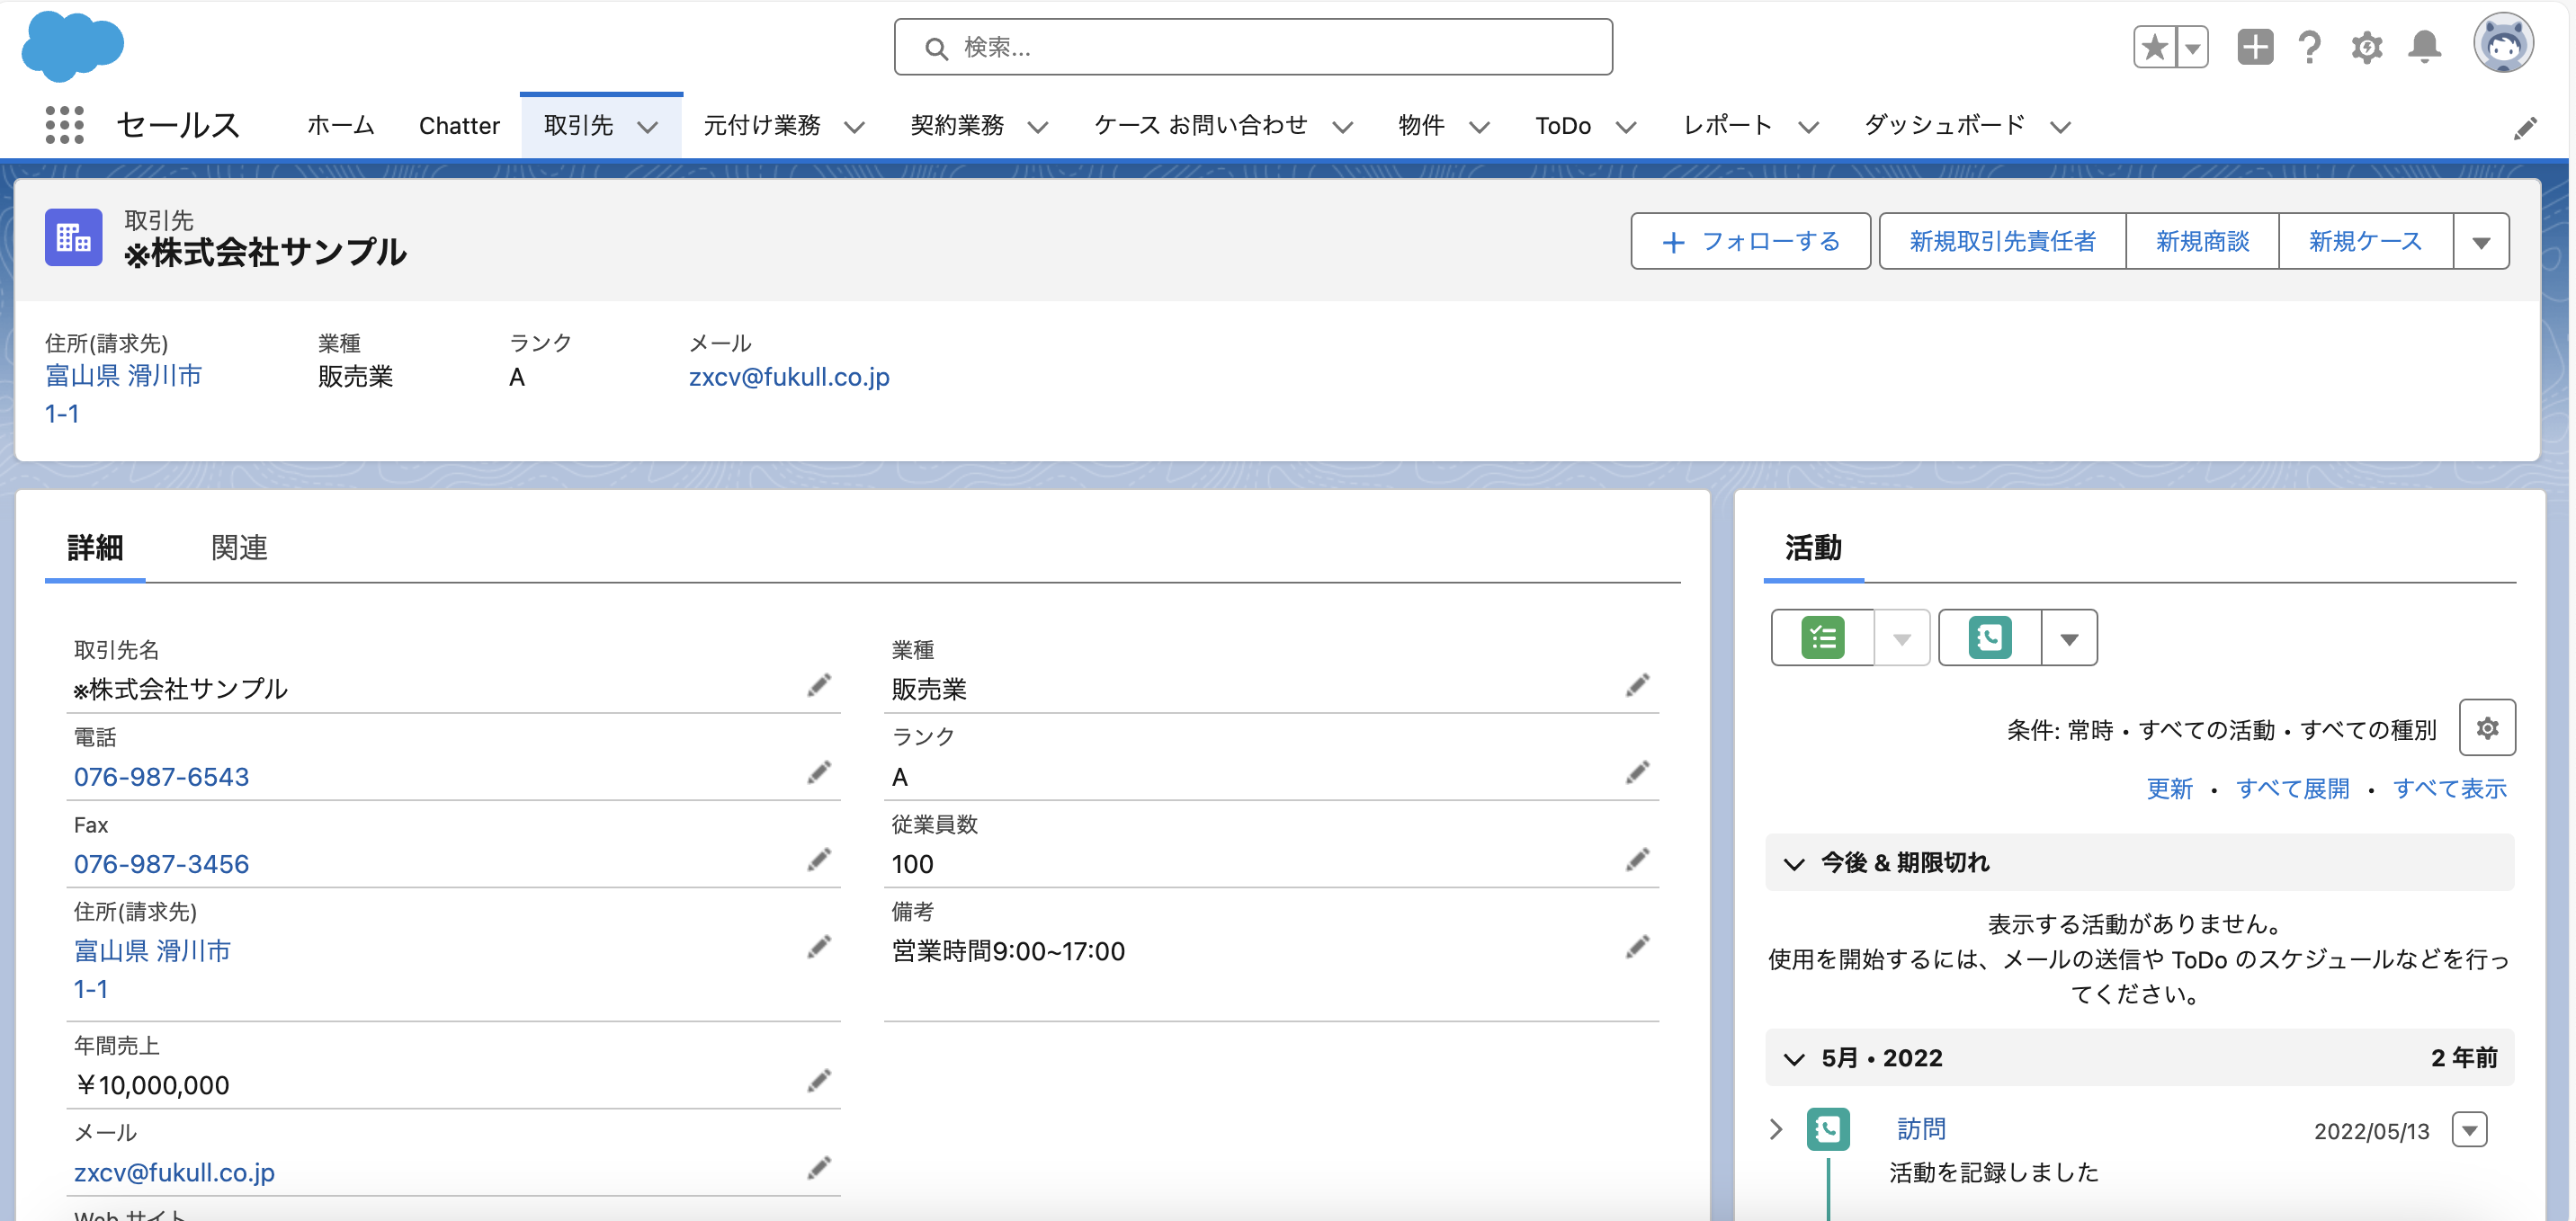Open the ケース お問い合わせ tab
Screen dimensions: 2576x1221
[1201, 125]
